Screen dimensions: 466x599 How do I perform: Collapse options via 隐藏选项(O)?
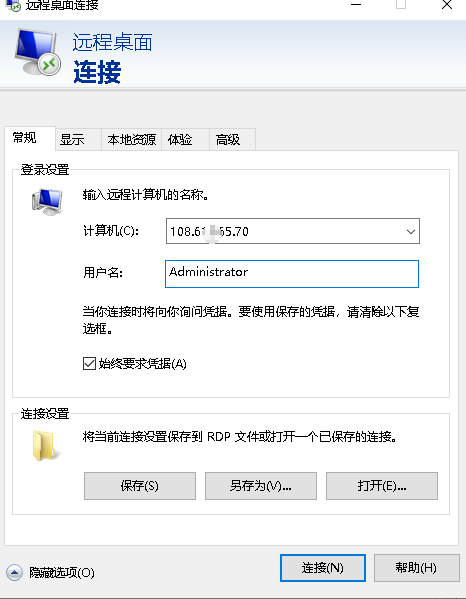tap(61, 572)
